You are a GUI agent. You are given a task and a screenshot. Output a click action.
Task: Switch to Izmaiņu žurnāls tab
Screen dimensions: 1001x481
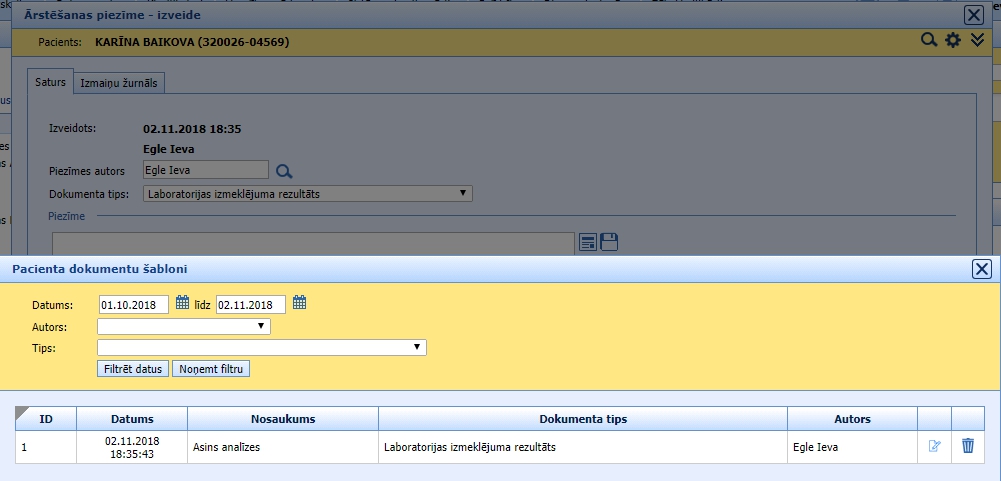point(121,83)
